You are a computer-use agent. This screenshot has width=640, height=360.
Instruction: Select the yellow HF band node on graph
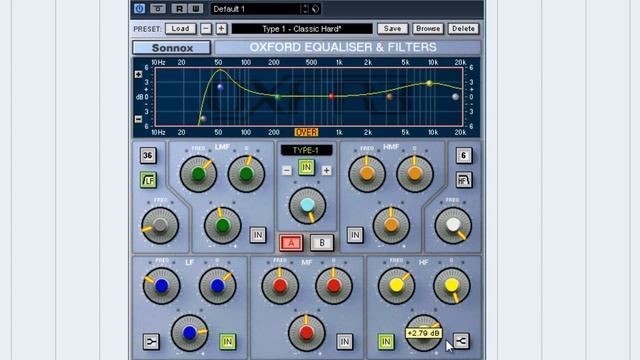pyautogui.click(x=429, y=83)
